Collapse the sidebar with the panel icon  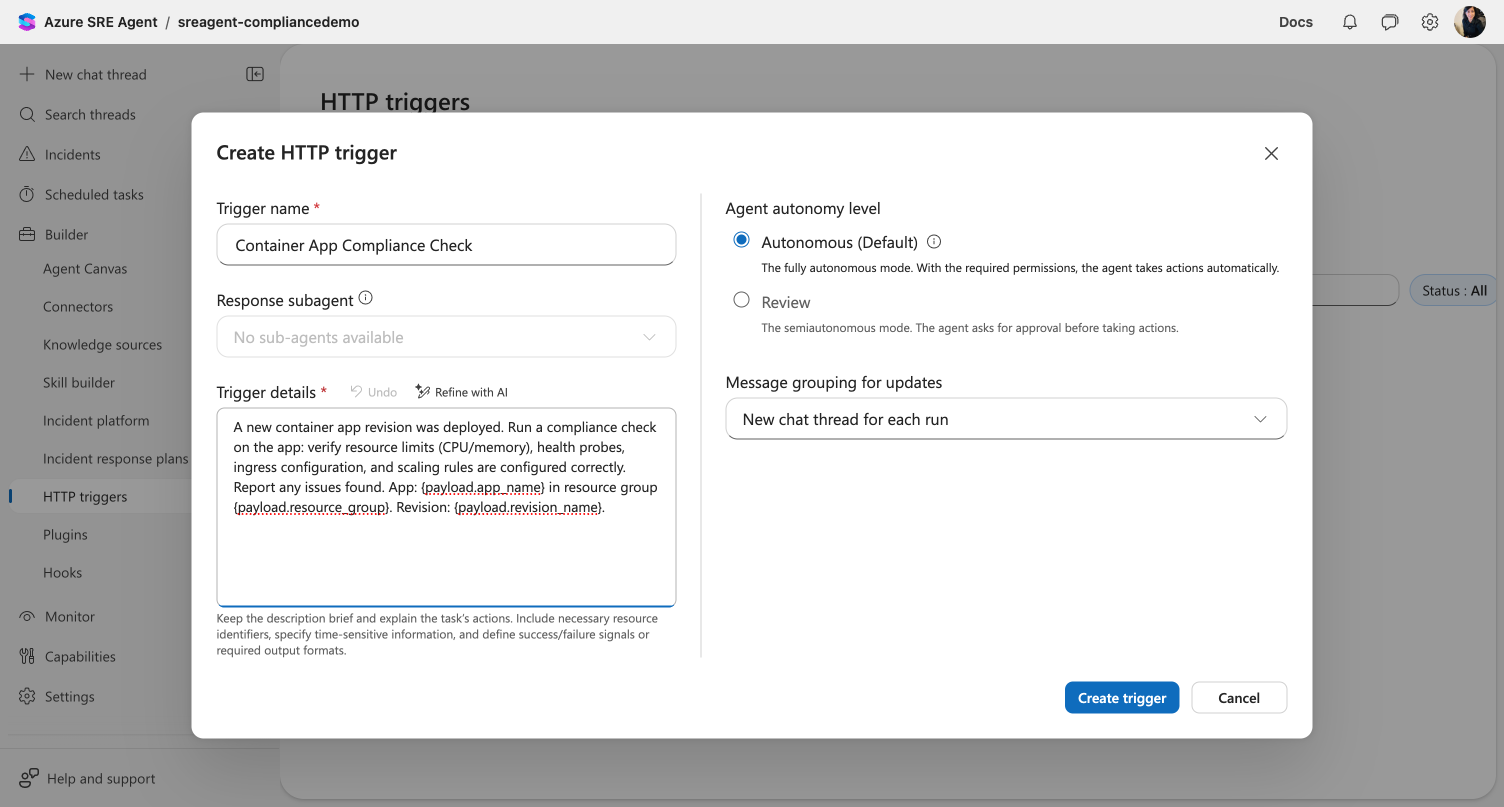[255, 74]
